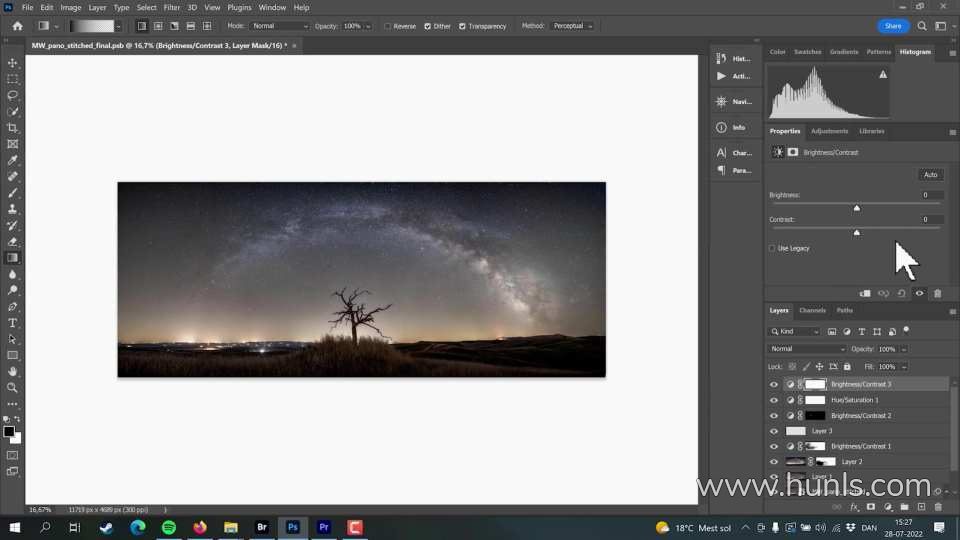Hide the Brightness/Contrast 1 layer

coord(774,446)
